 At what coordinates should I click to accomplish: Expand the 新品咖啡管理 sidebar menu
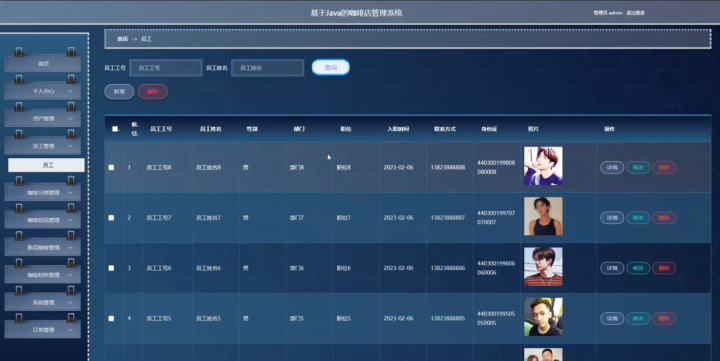pos(43,248)
